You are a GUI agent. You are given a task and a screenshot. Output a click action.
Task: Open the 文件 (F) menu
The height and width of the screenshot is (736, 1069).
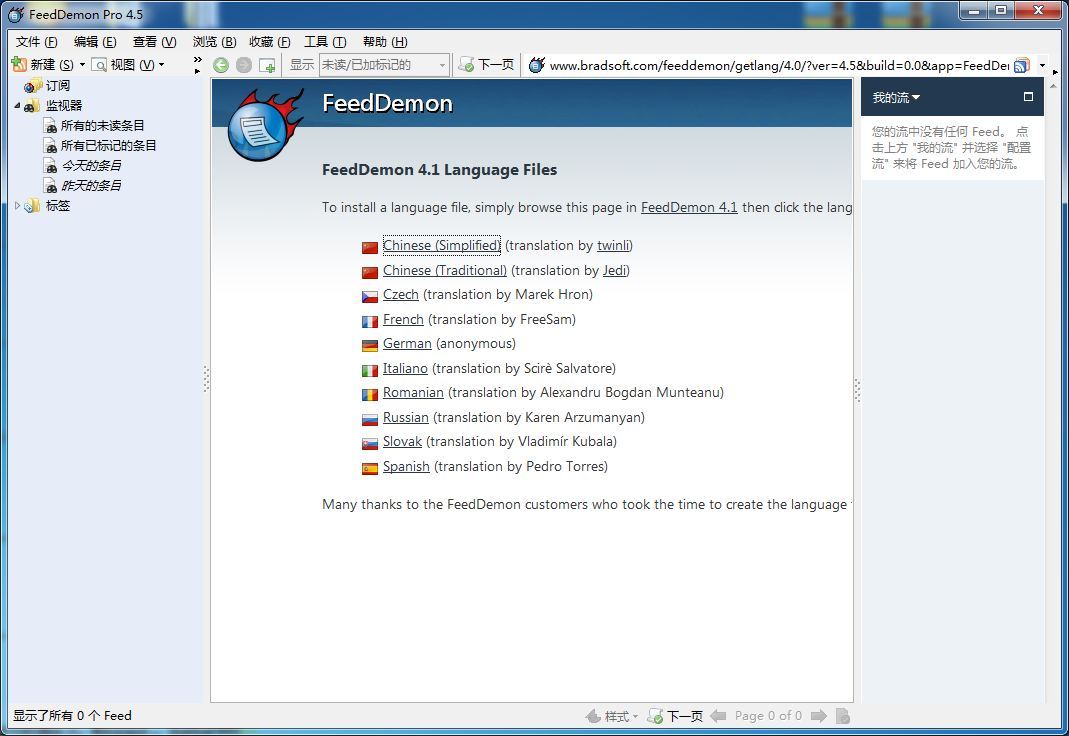tap(36, 42)
